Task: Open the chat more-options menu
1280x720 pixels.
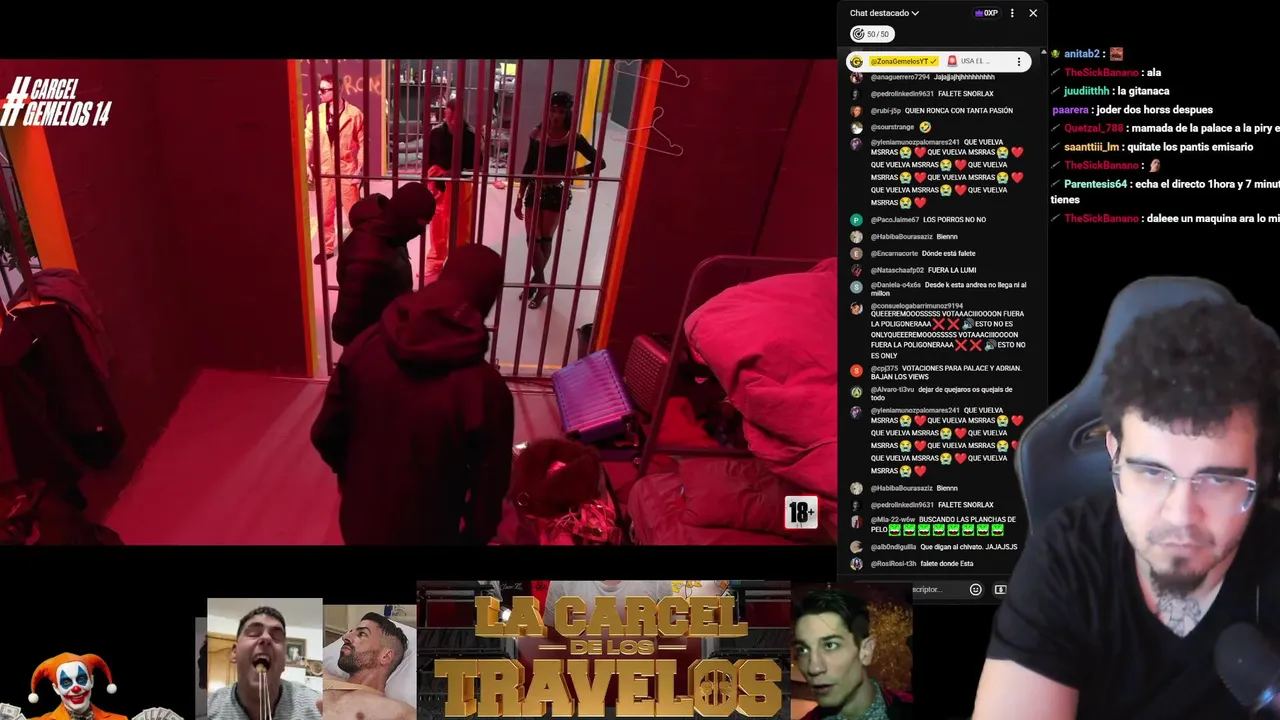Action: click(x=1012, y=13)
